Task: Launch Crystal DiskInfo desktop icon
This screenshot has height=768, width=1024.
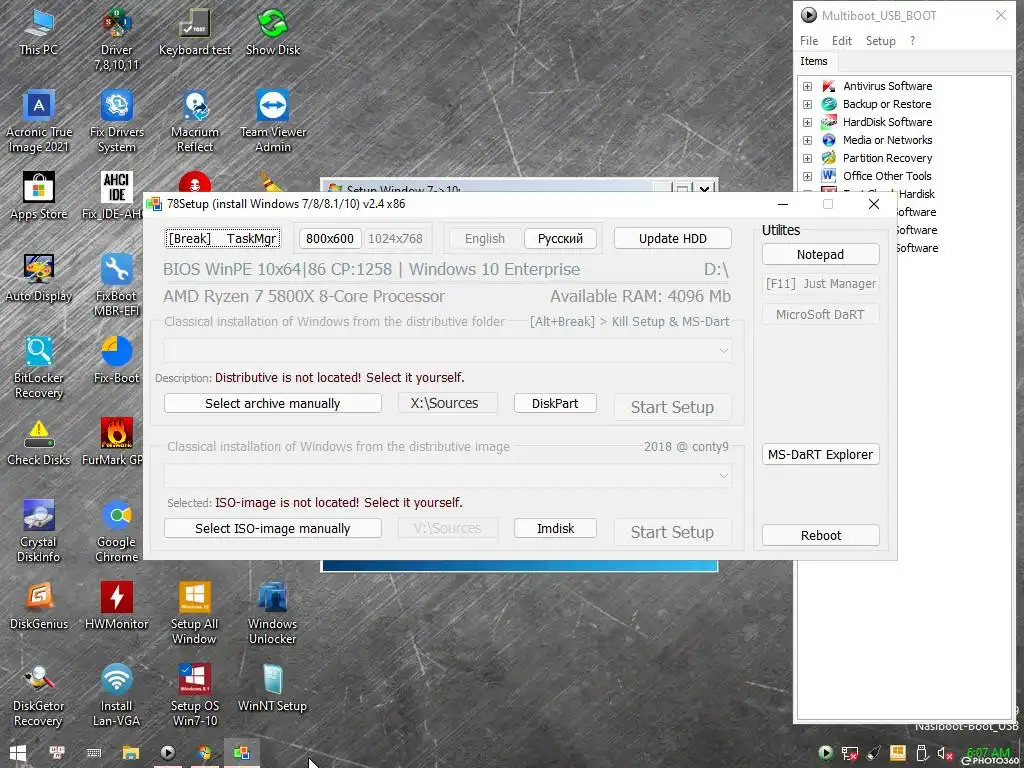Action: [39, 532]
